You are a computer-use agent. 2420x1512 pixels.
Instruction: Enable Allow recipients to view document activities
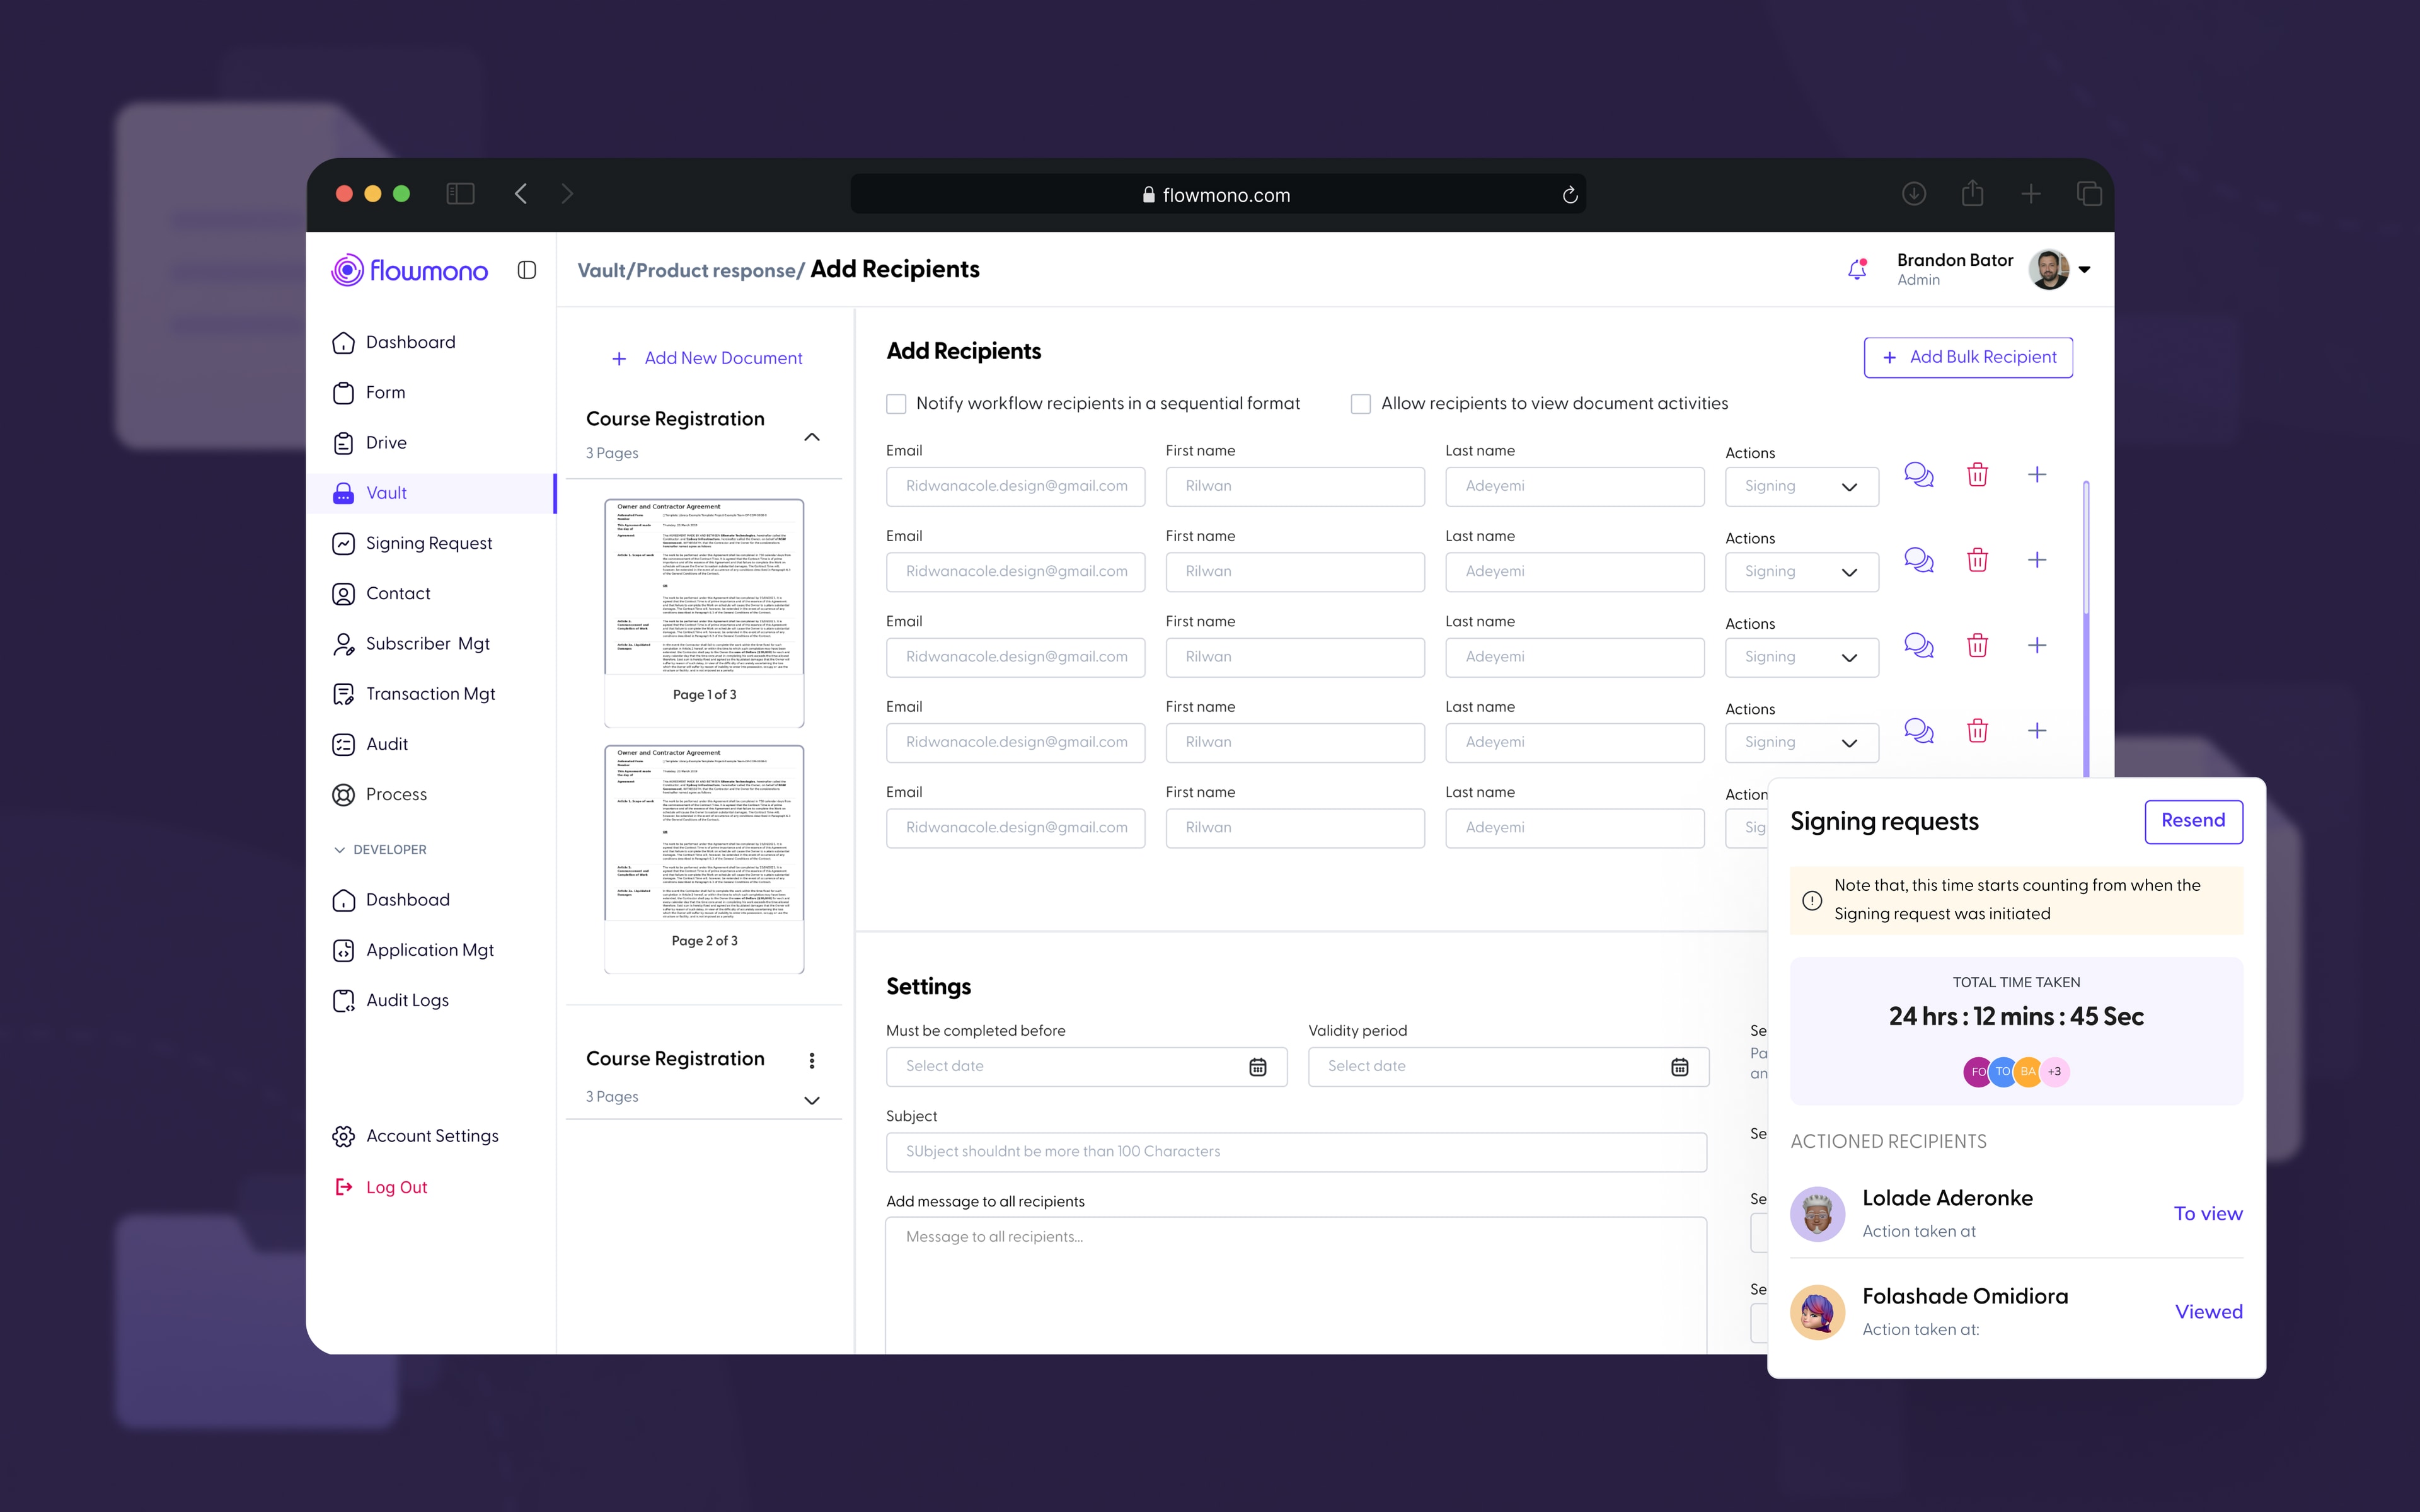point(1360,404)
